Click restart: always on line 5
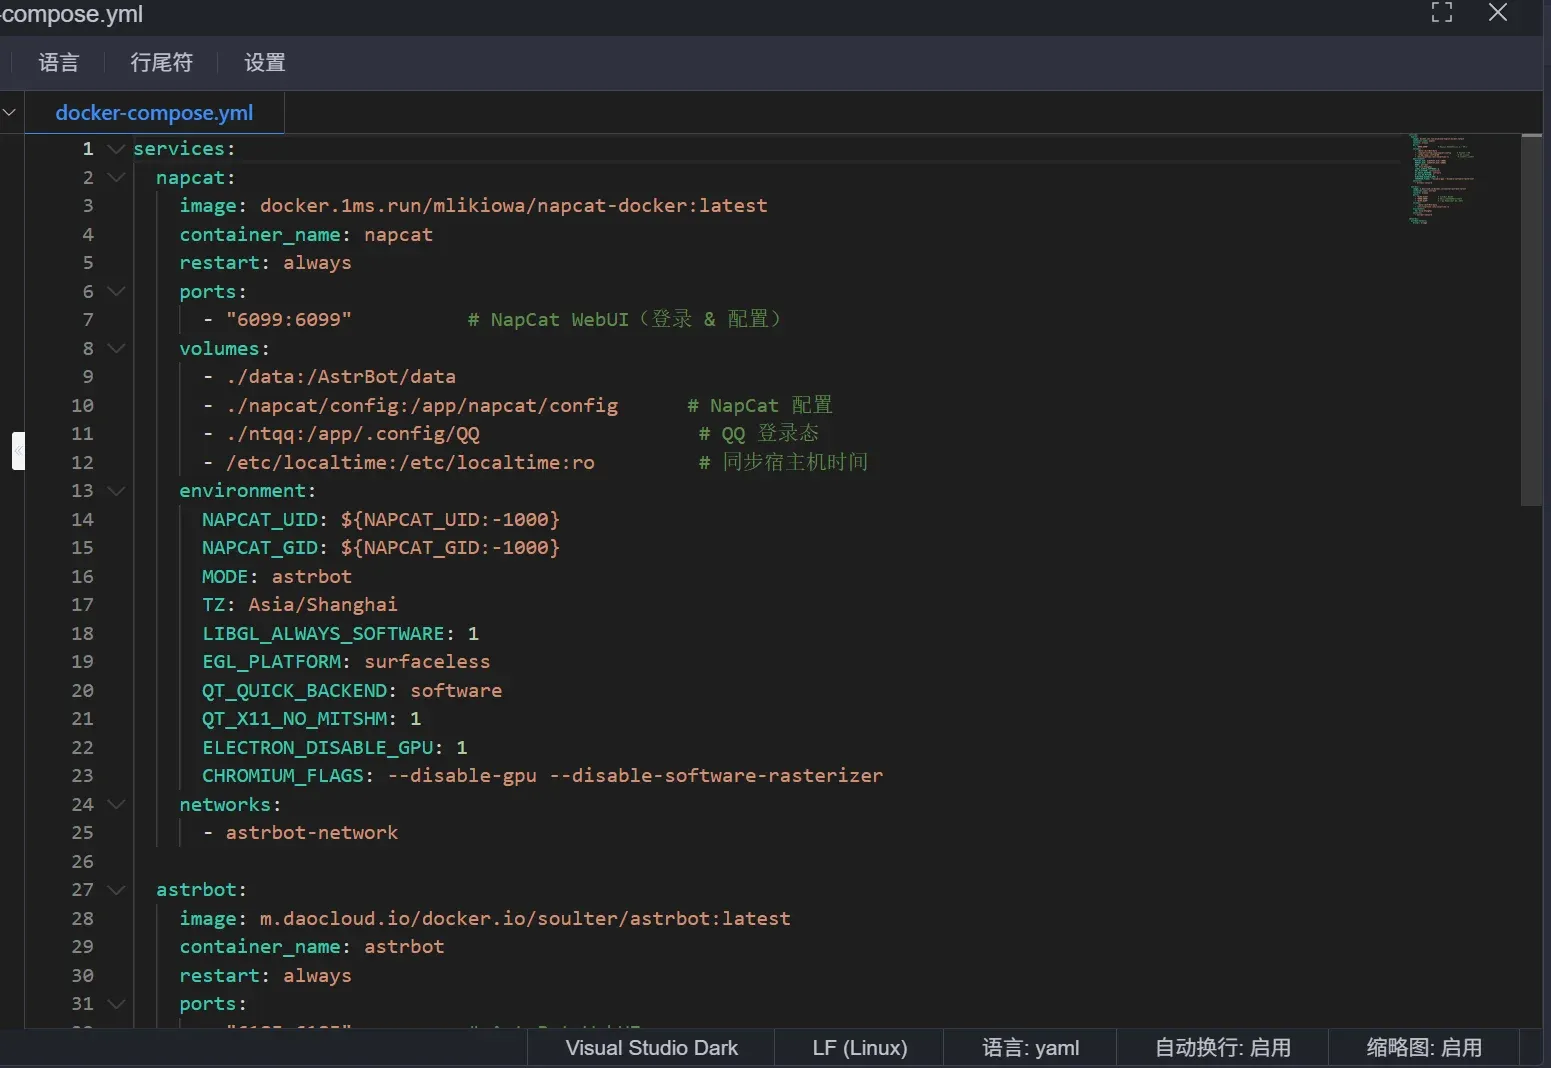Screen dimensions: 1551x1068 tap(265, 263)
